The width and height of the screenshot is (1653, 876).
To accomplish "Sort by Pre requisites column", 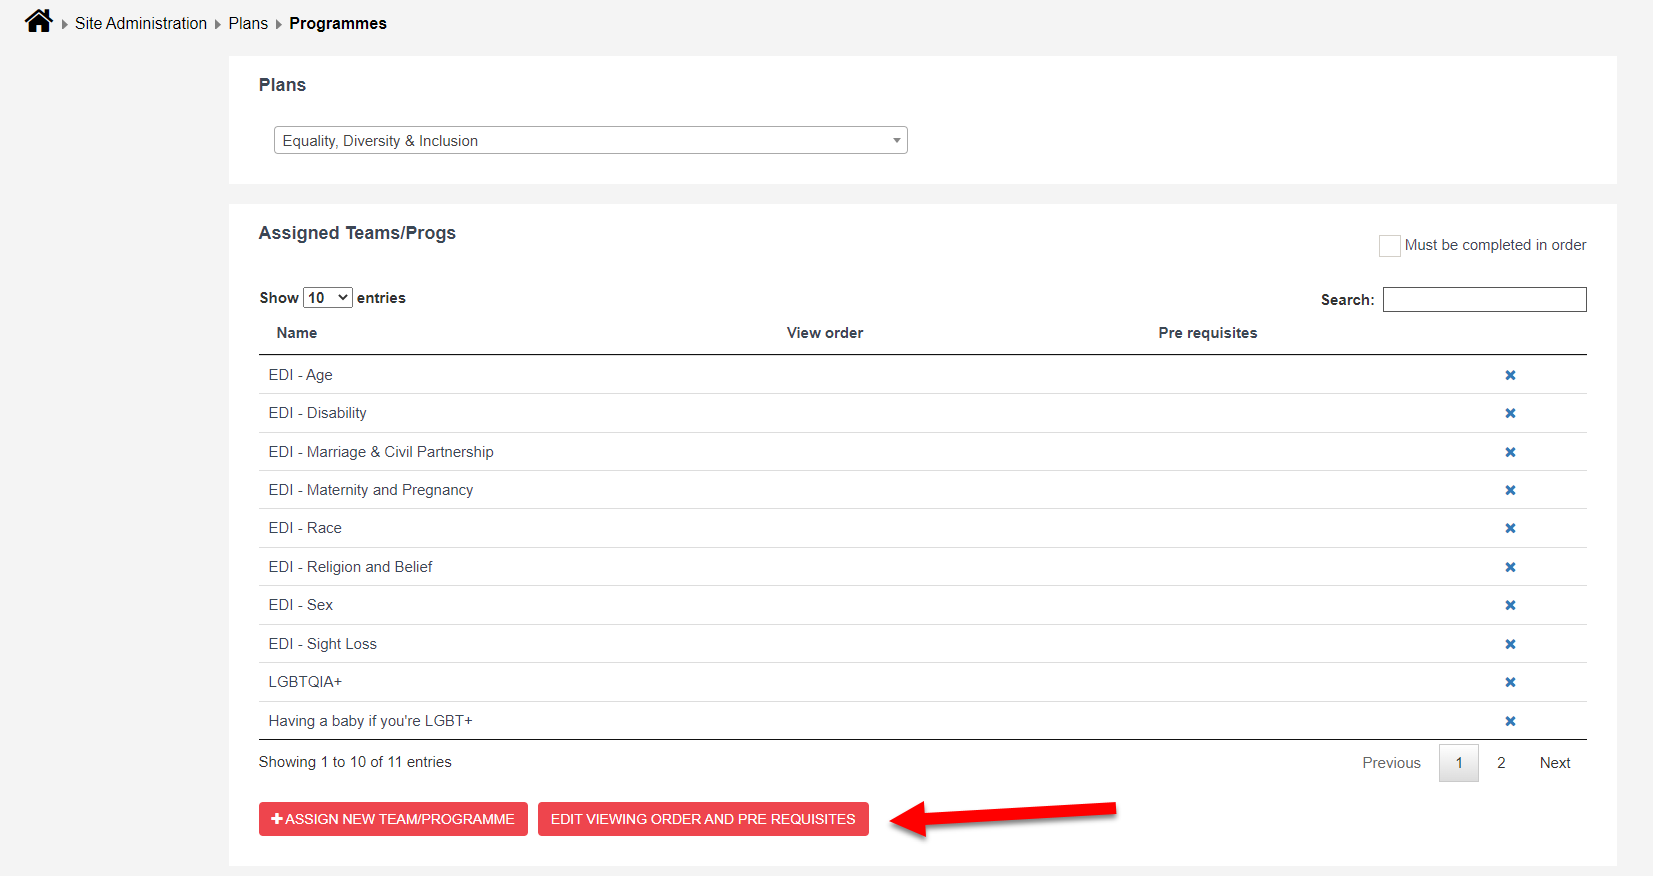I will [x=1208, y=333].
